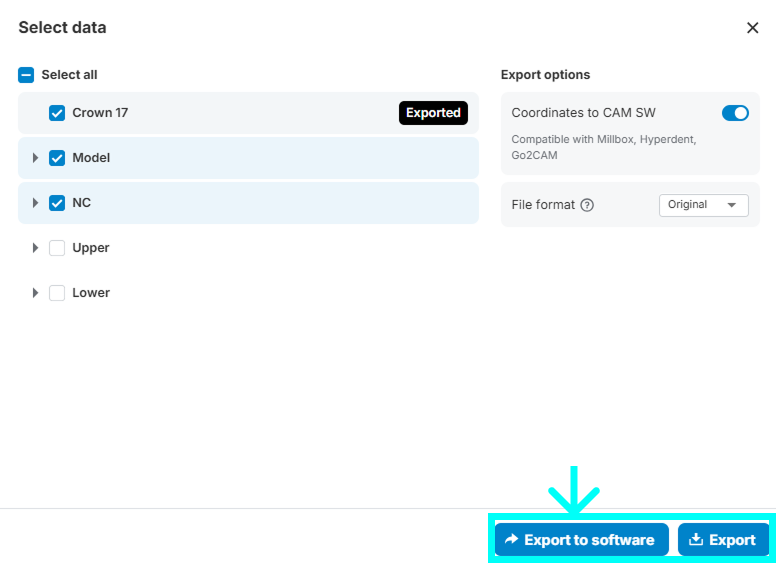Uncheck the NC checkbox
This screenshot has height=563, width=776.
[x=57, y=203]
